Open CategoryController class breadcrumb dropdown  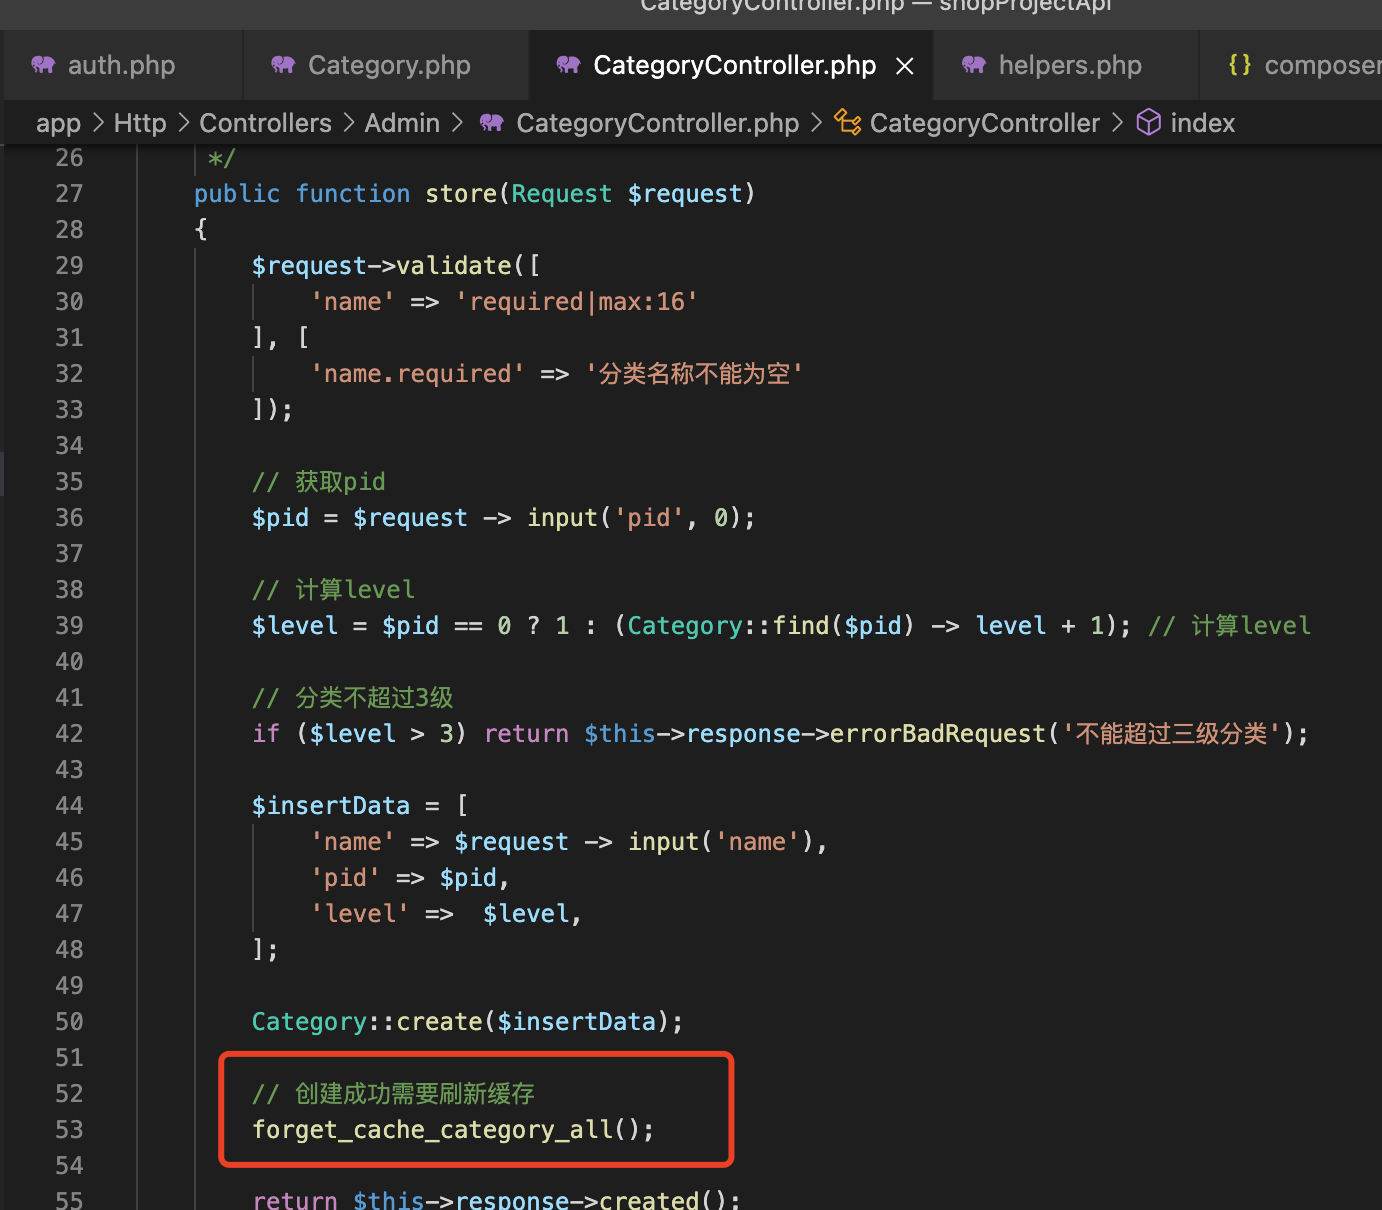(984, 123)
